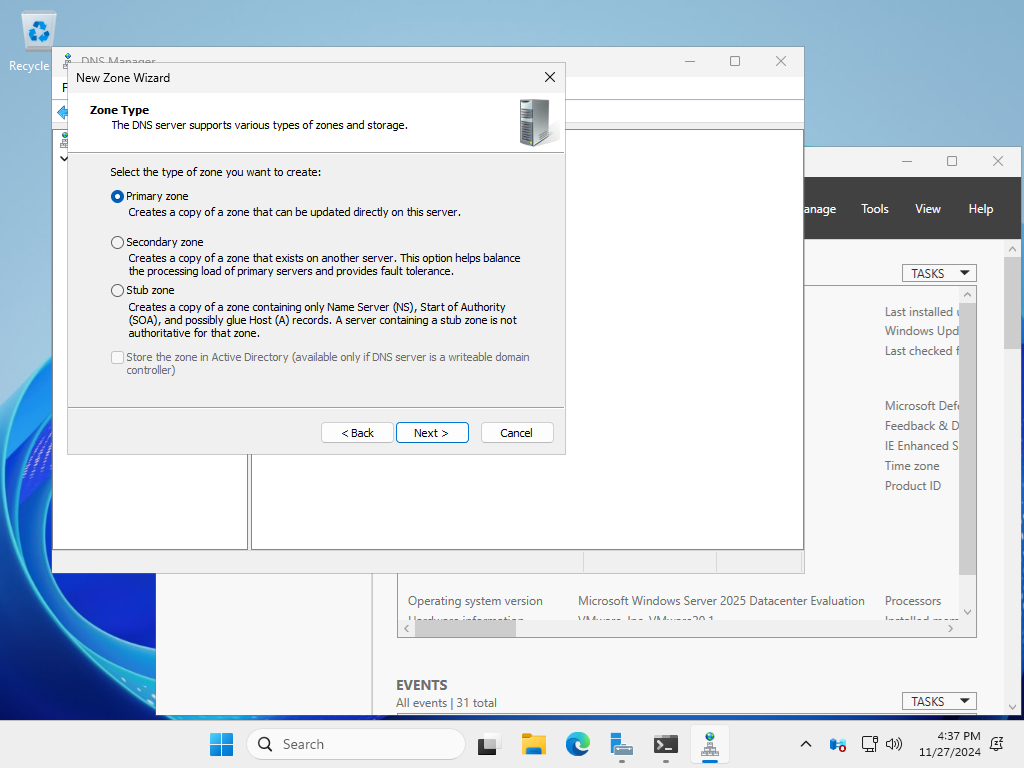Viewport: 1024px width, 768px height.
Task: Launch File Explorer from the taskbar
Action: [534, 744]
